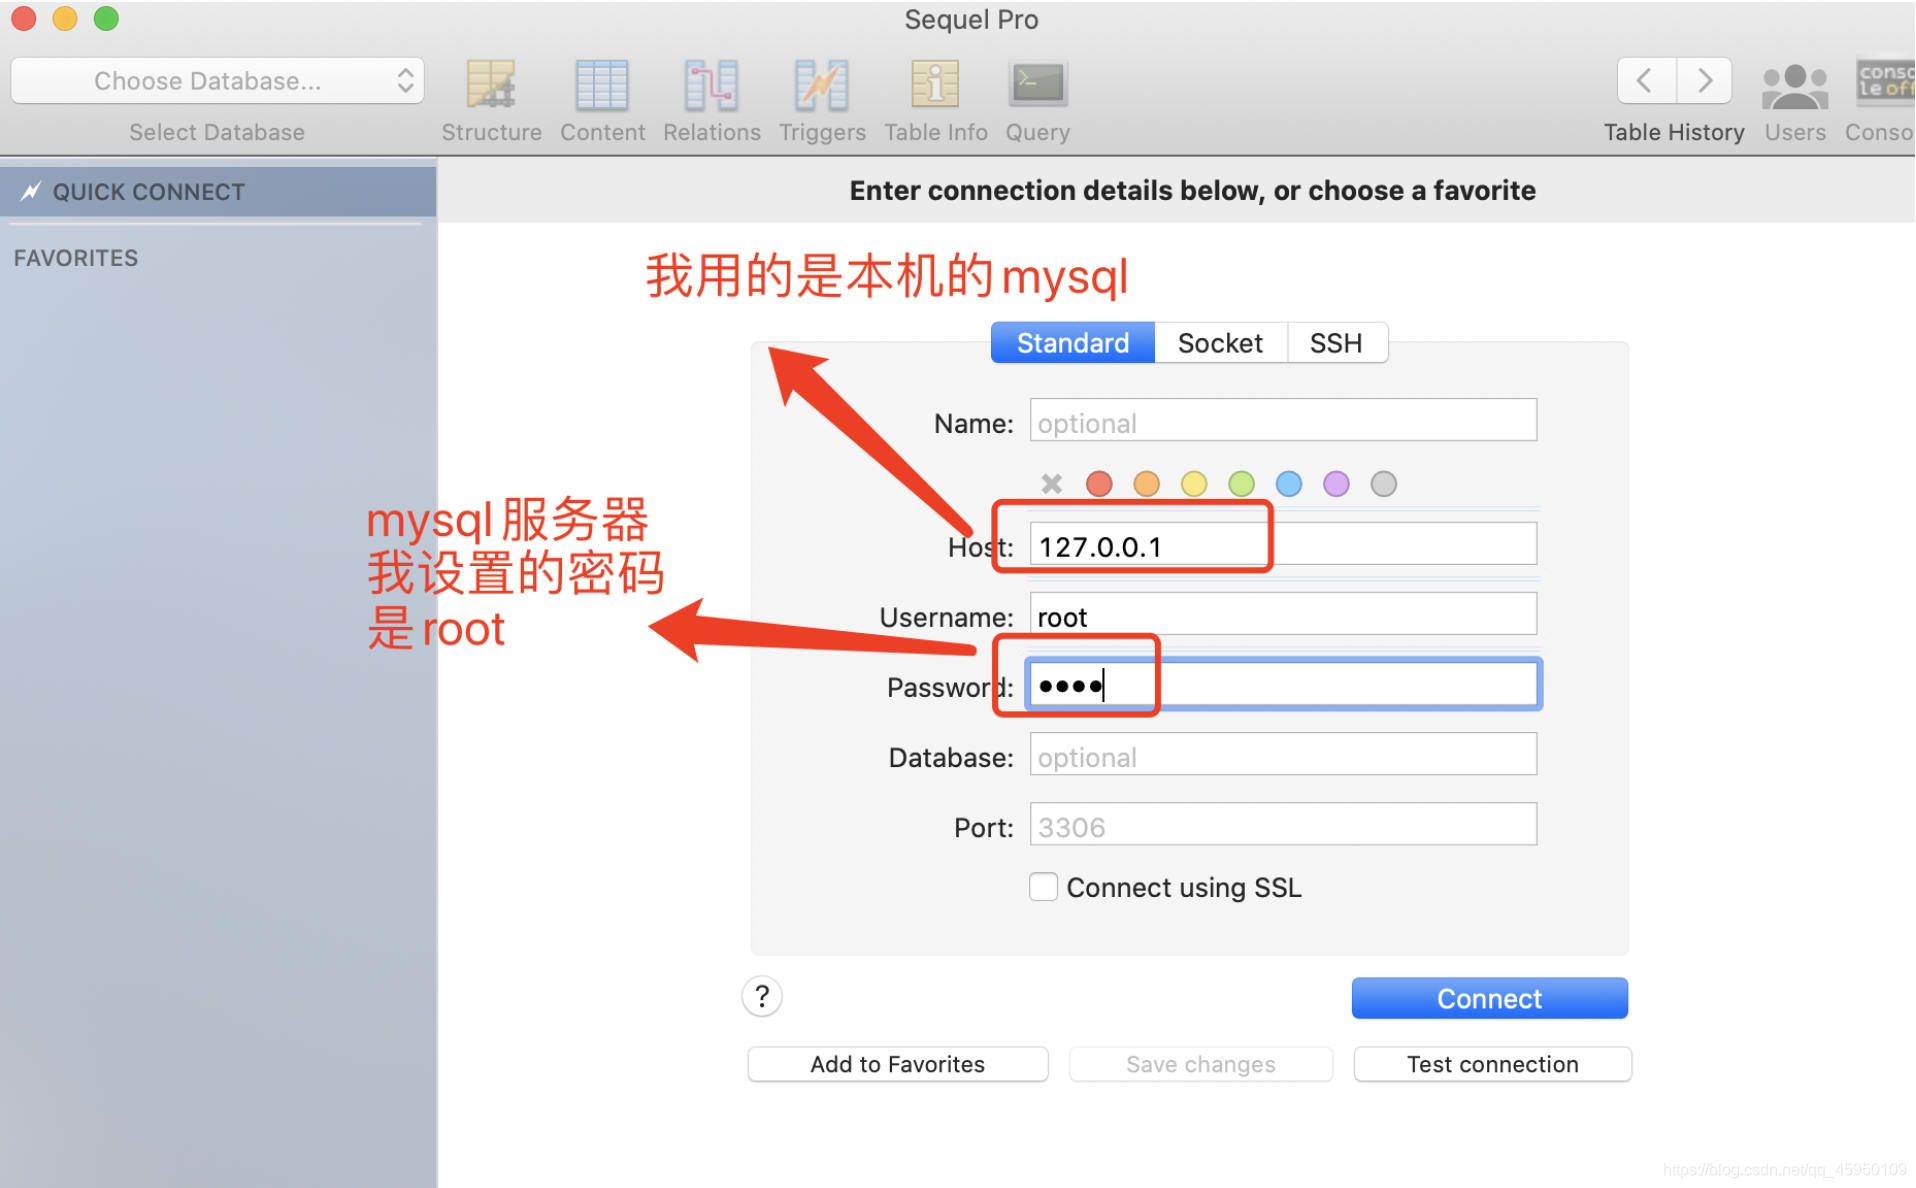Click Add to Favorites button
The width and height of the screenshot is (1916, 1188).
click(x=897, y=1064)
